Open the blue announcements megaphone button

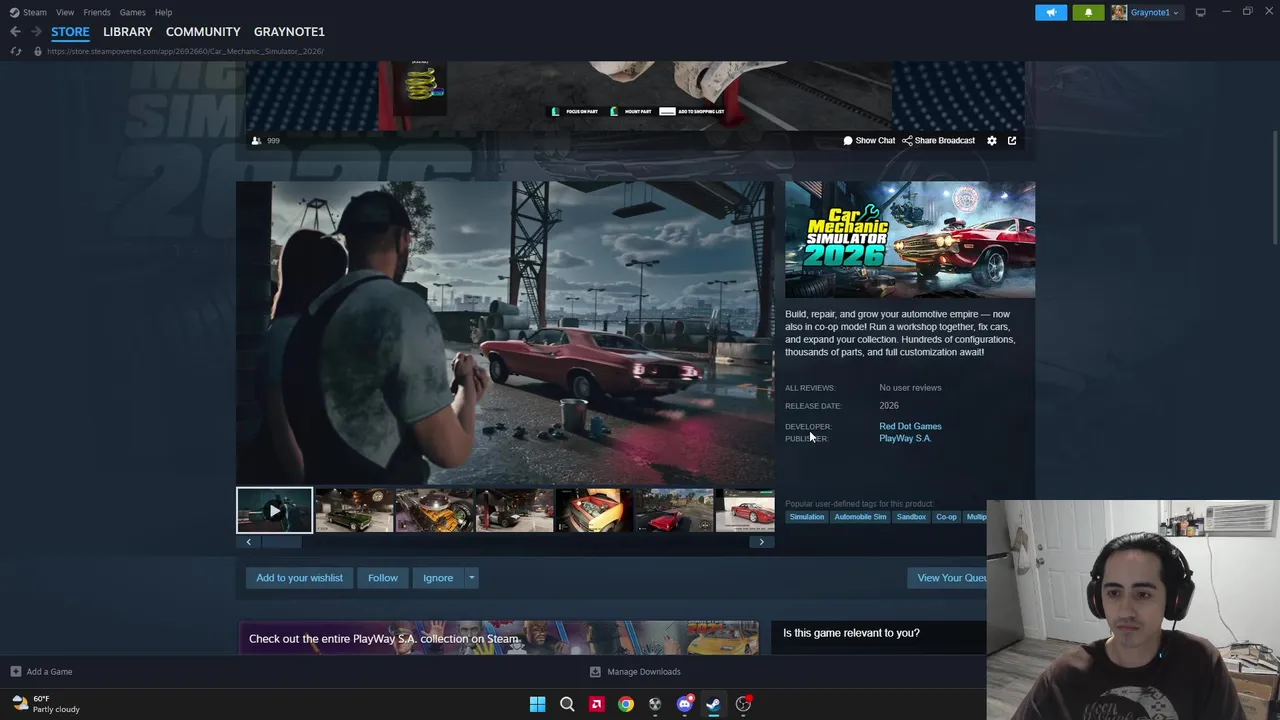(x=1051, y=12)
